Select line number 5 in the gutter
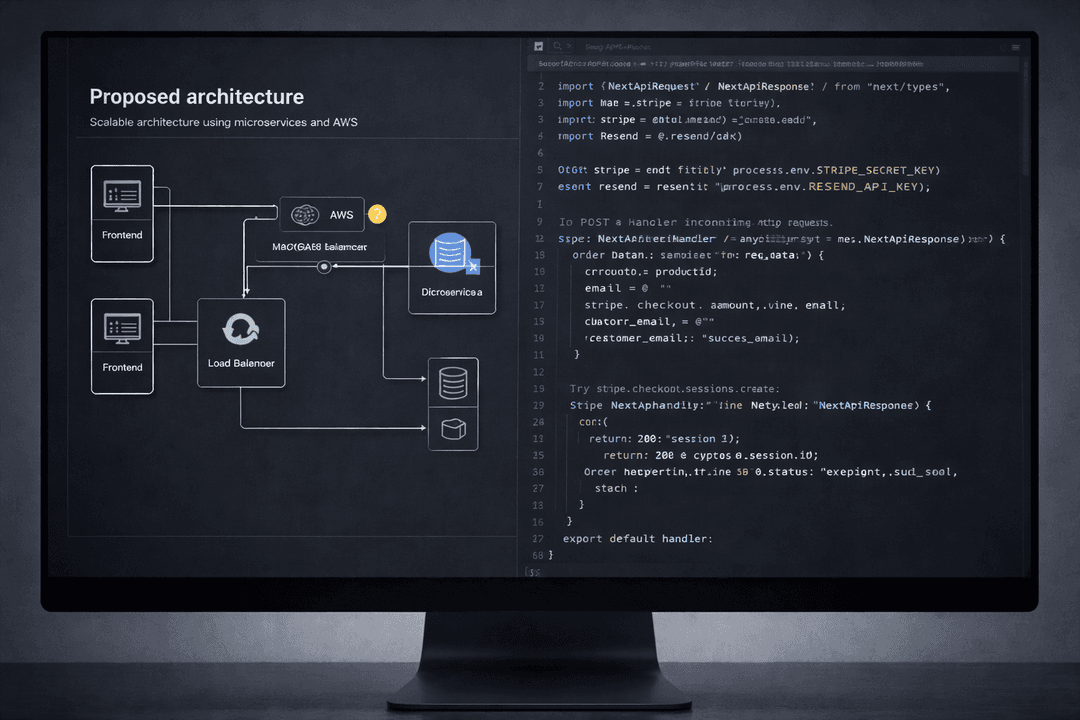Image resolution: width=1080 pixels, height=720 pixels. [539, 170]
